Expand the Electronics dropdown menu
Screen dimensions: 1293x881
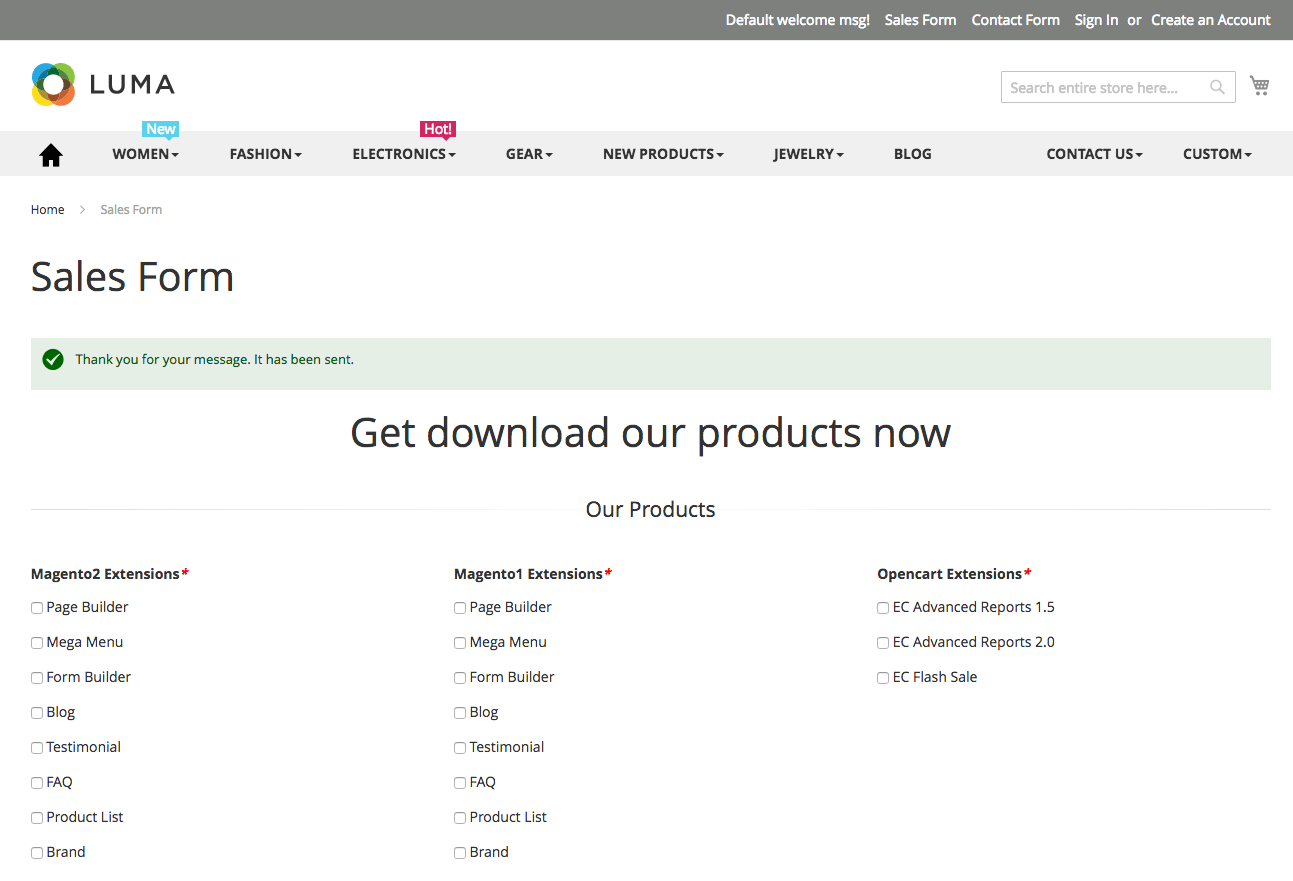(404, 154)
